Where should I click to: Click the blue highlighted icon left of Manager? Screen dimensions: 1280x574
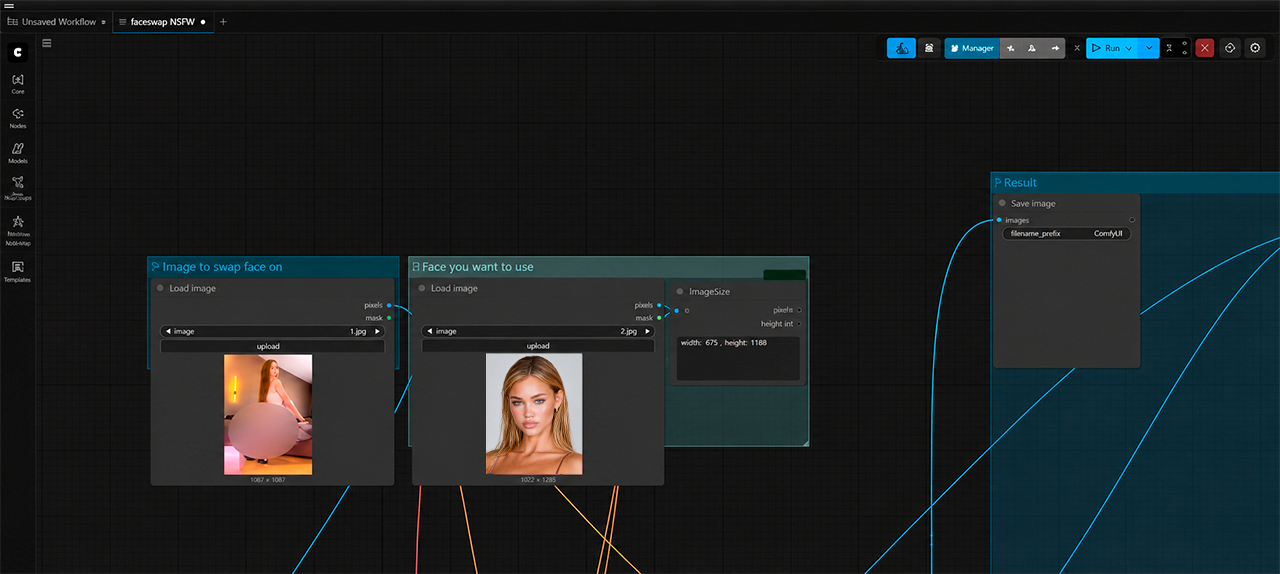[x=901, y=48]
